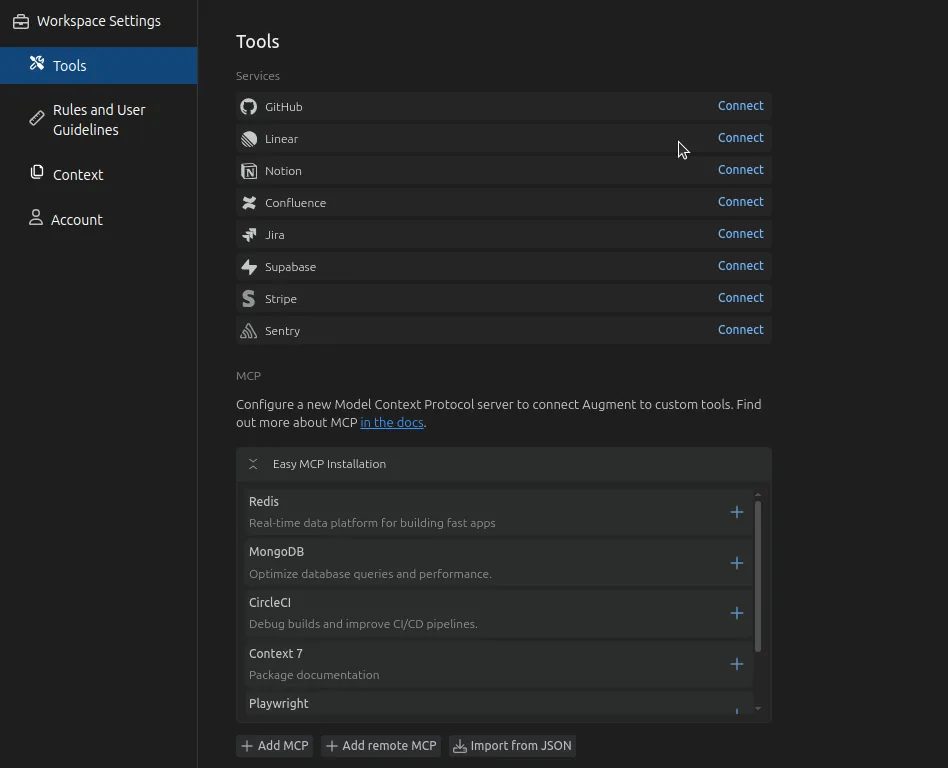Click Import from JSON button

tap(512, 746)
